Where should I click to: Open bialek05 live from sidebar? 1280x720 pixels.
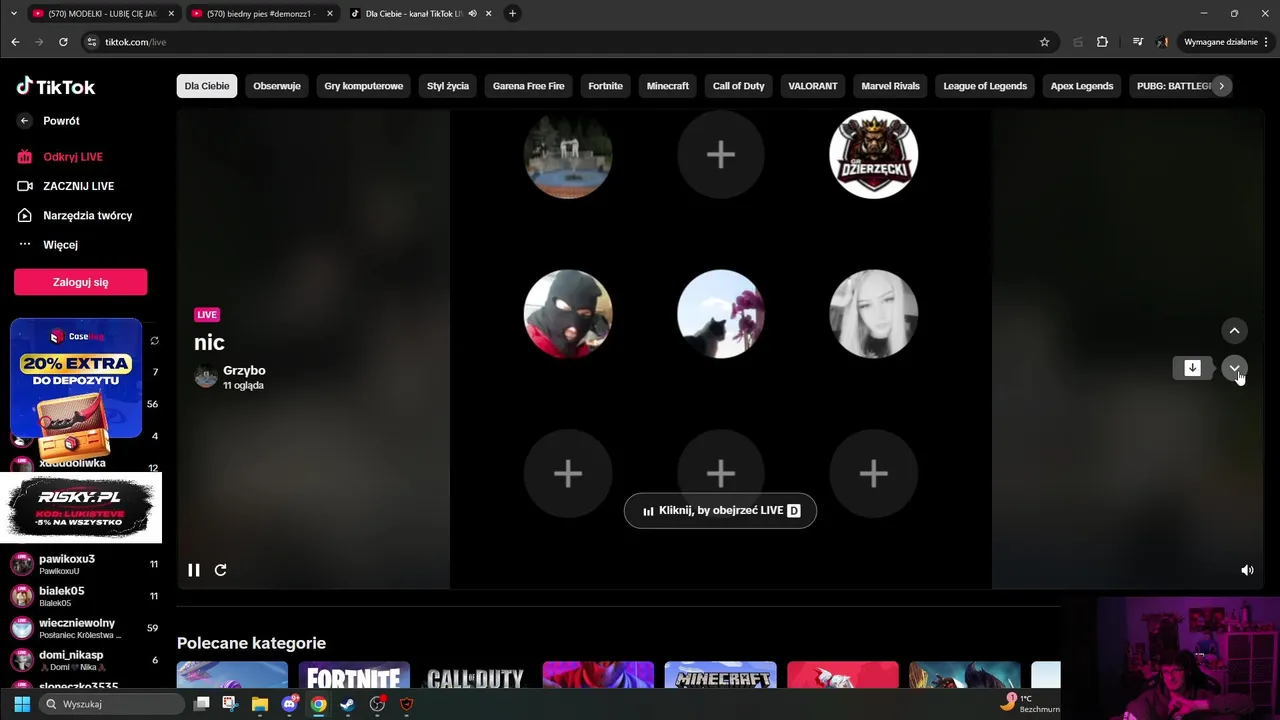(85, 596)
